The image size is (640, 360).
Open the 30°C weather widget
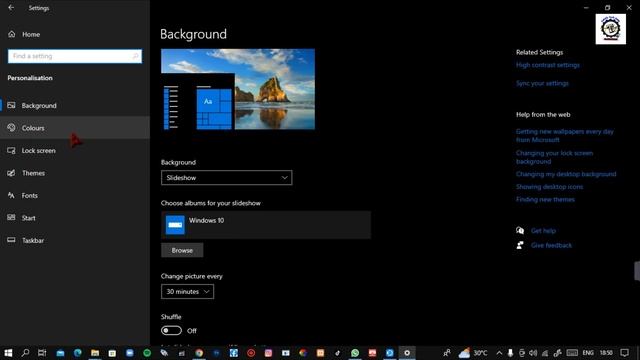(x=473, y=353)
